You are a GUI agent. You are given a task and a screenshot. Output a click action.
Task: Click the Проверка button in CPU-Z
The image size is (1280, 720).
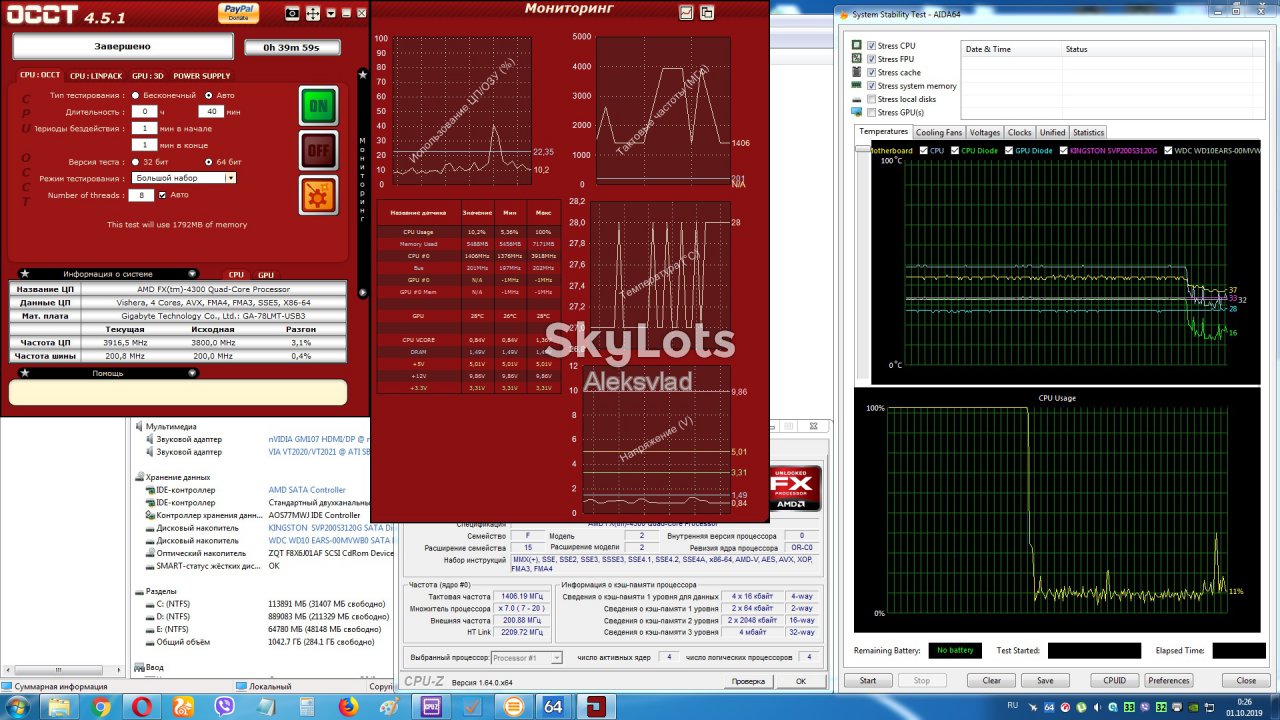748,681
